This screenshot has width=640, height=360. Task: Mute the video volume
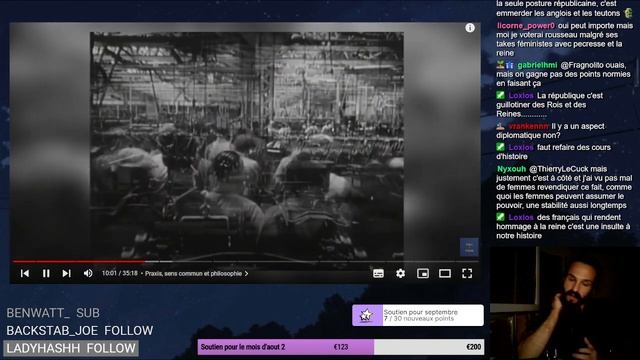pos(88,273)
